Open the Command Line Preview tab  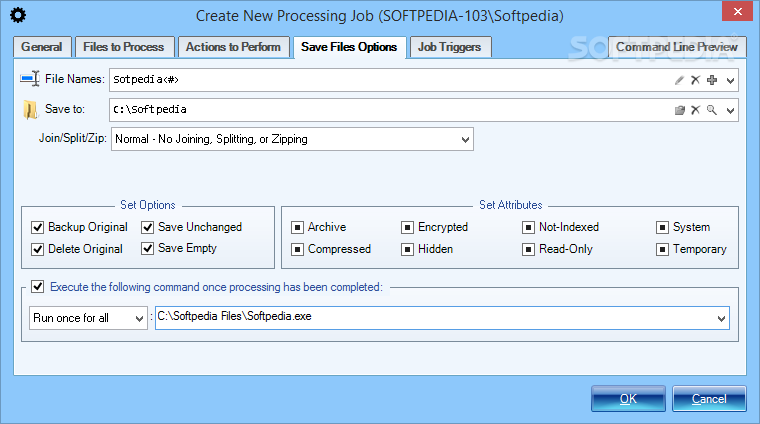[x=677, y=47]
